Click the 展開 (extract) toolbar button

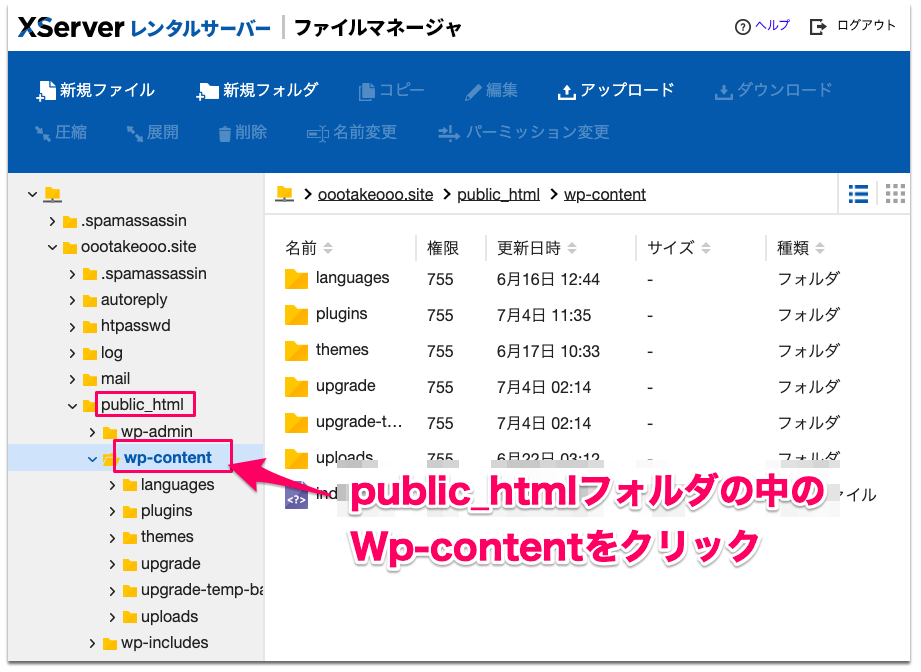click(153, 132)
